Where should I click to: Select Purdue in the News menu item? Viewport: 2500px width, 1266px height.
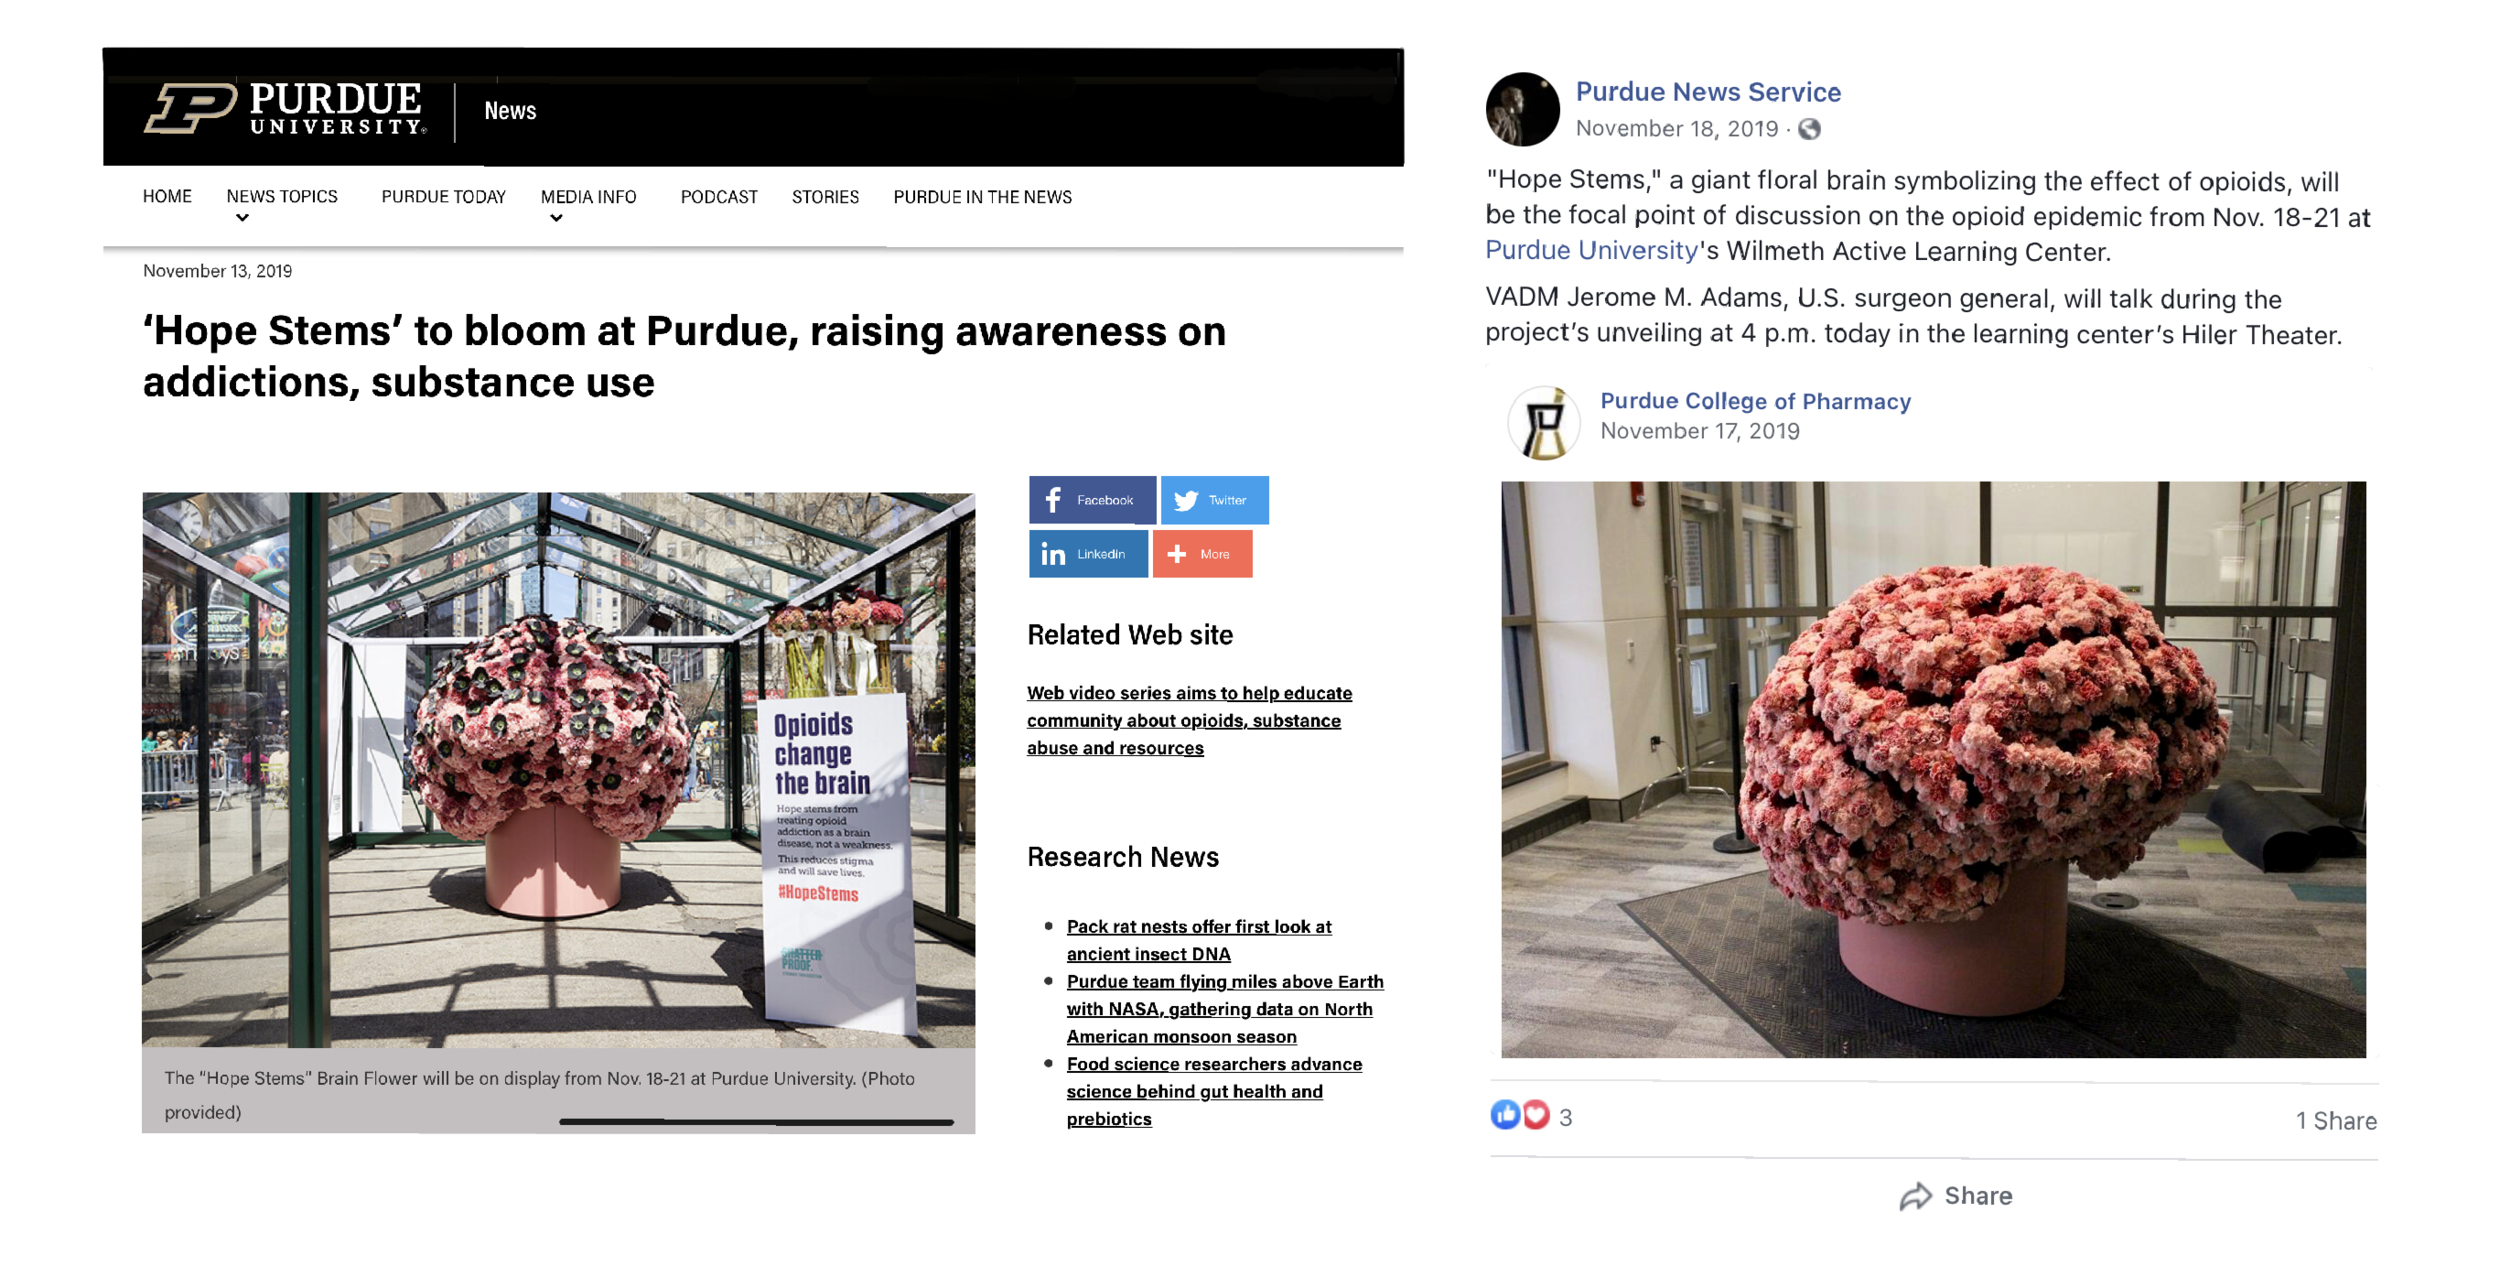click(x=982, y=197)
